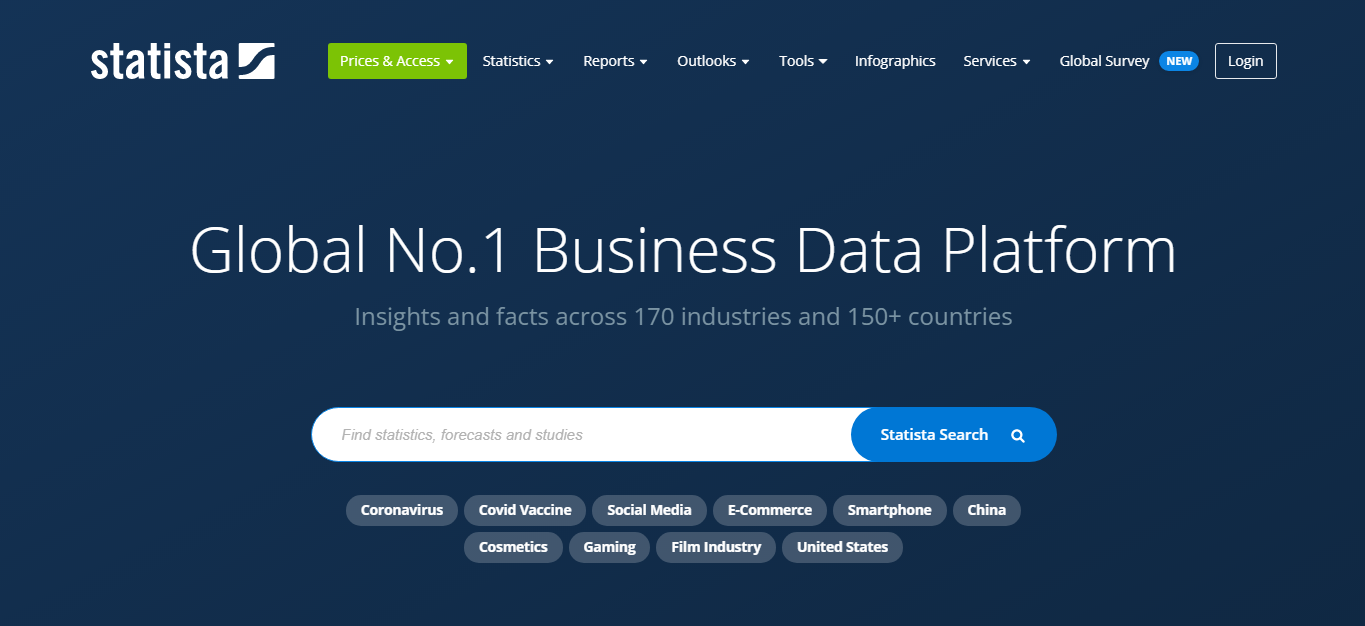Image resolution: width=1365 pixels, height=626 pixels.
Task: Expand the Tools menu
Action: pyautogui.click(x=803, y=61)
